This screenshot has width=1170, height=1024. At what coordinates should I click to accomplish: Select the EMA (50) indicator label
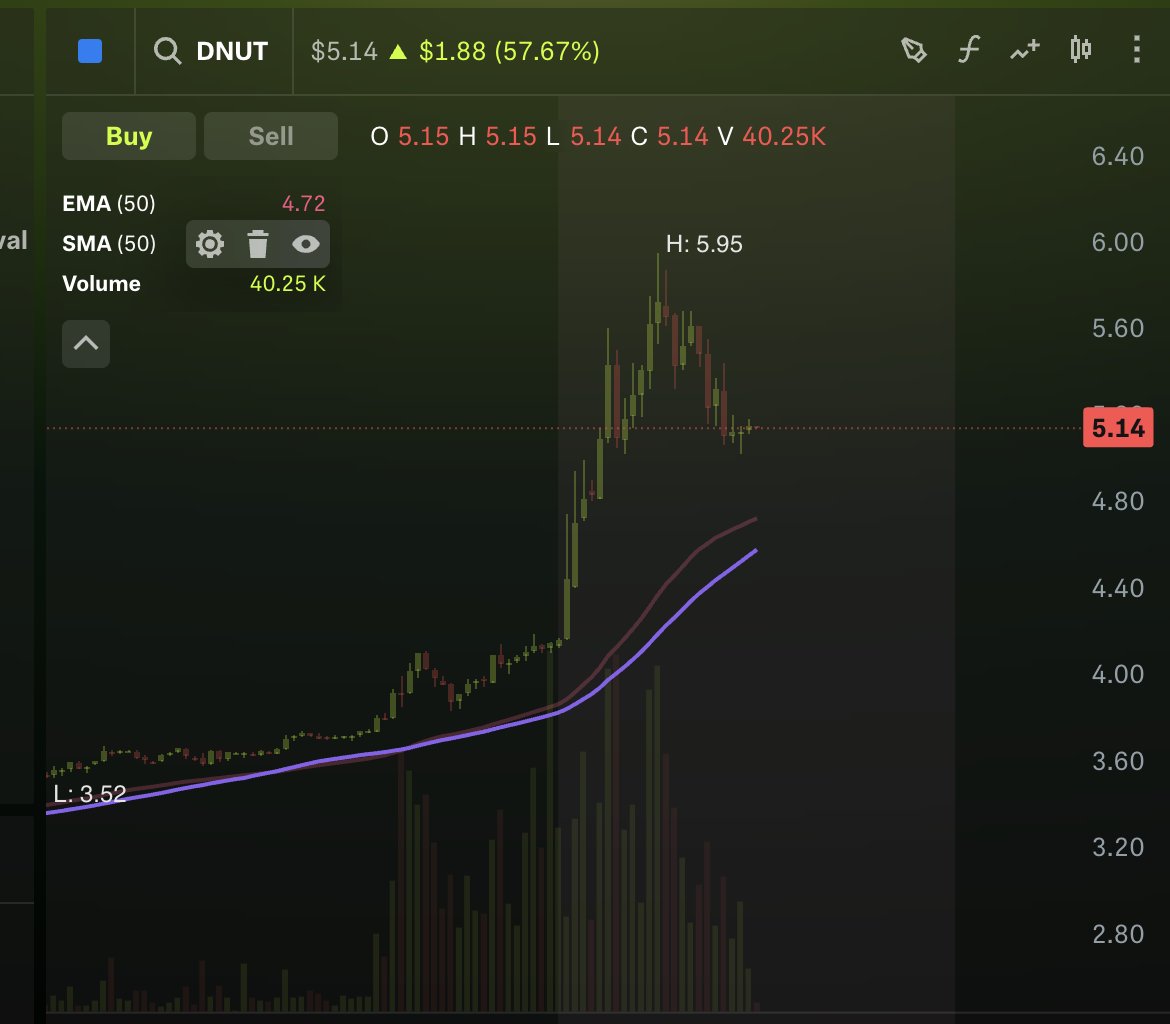109,203
